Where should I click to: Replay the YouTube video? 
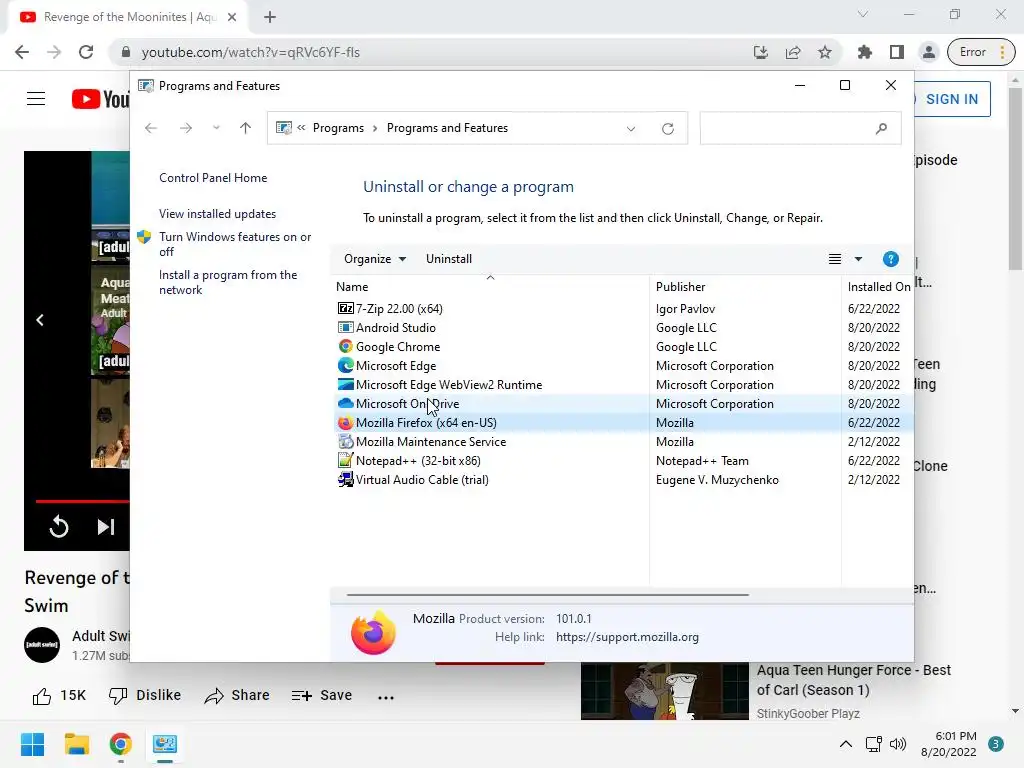pos(59,526)
